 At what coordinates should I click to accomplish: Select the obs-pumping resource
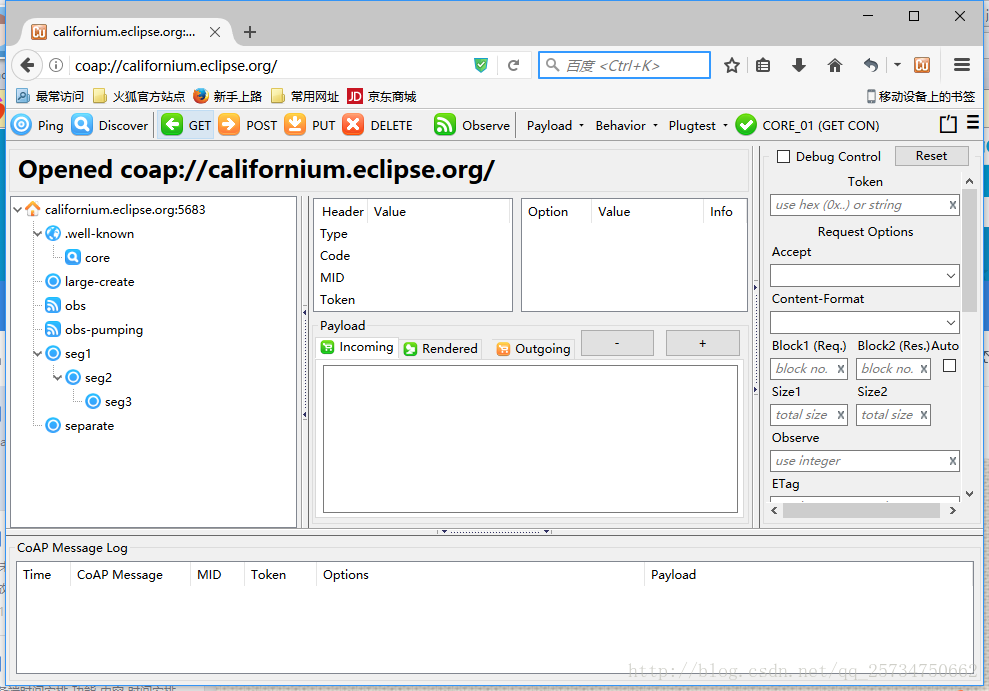click(95, 329)
